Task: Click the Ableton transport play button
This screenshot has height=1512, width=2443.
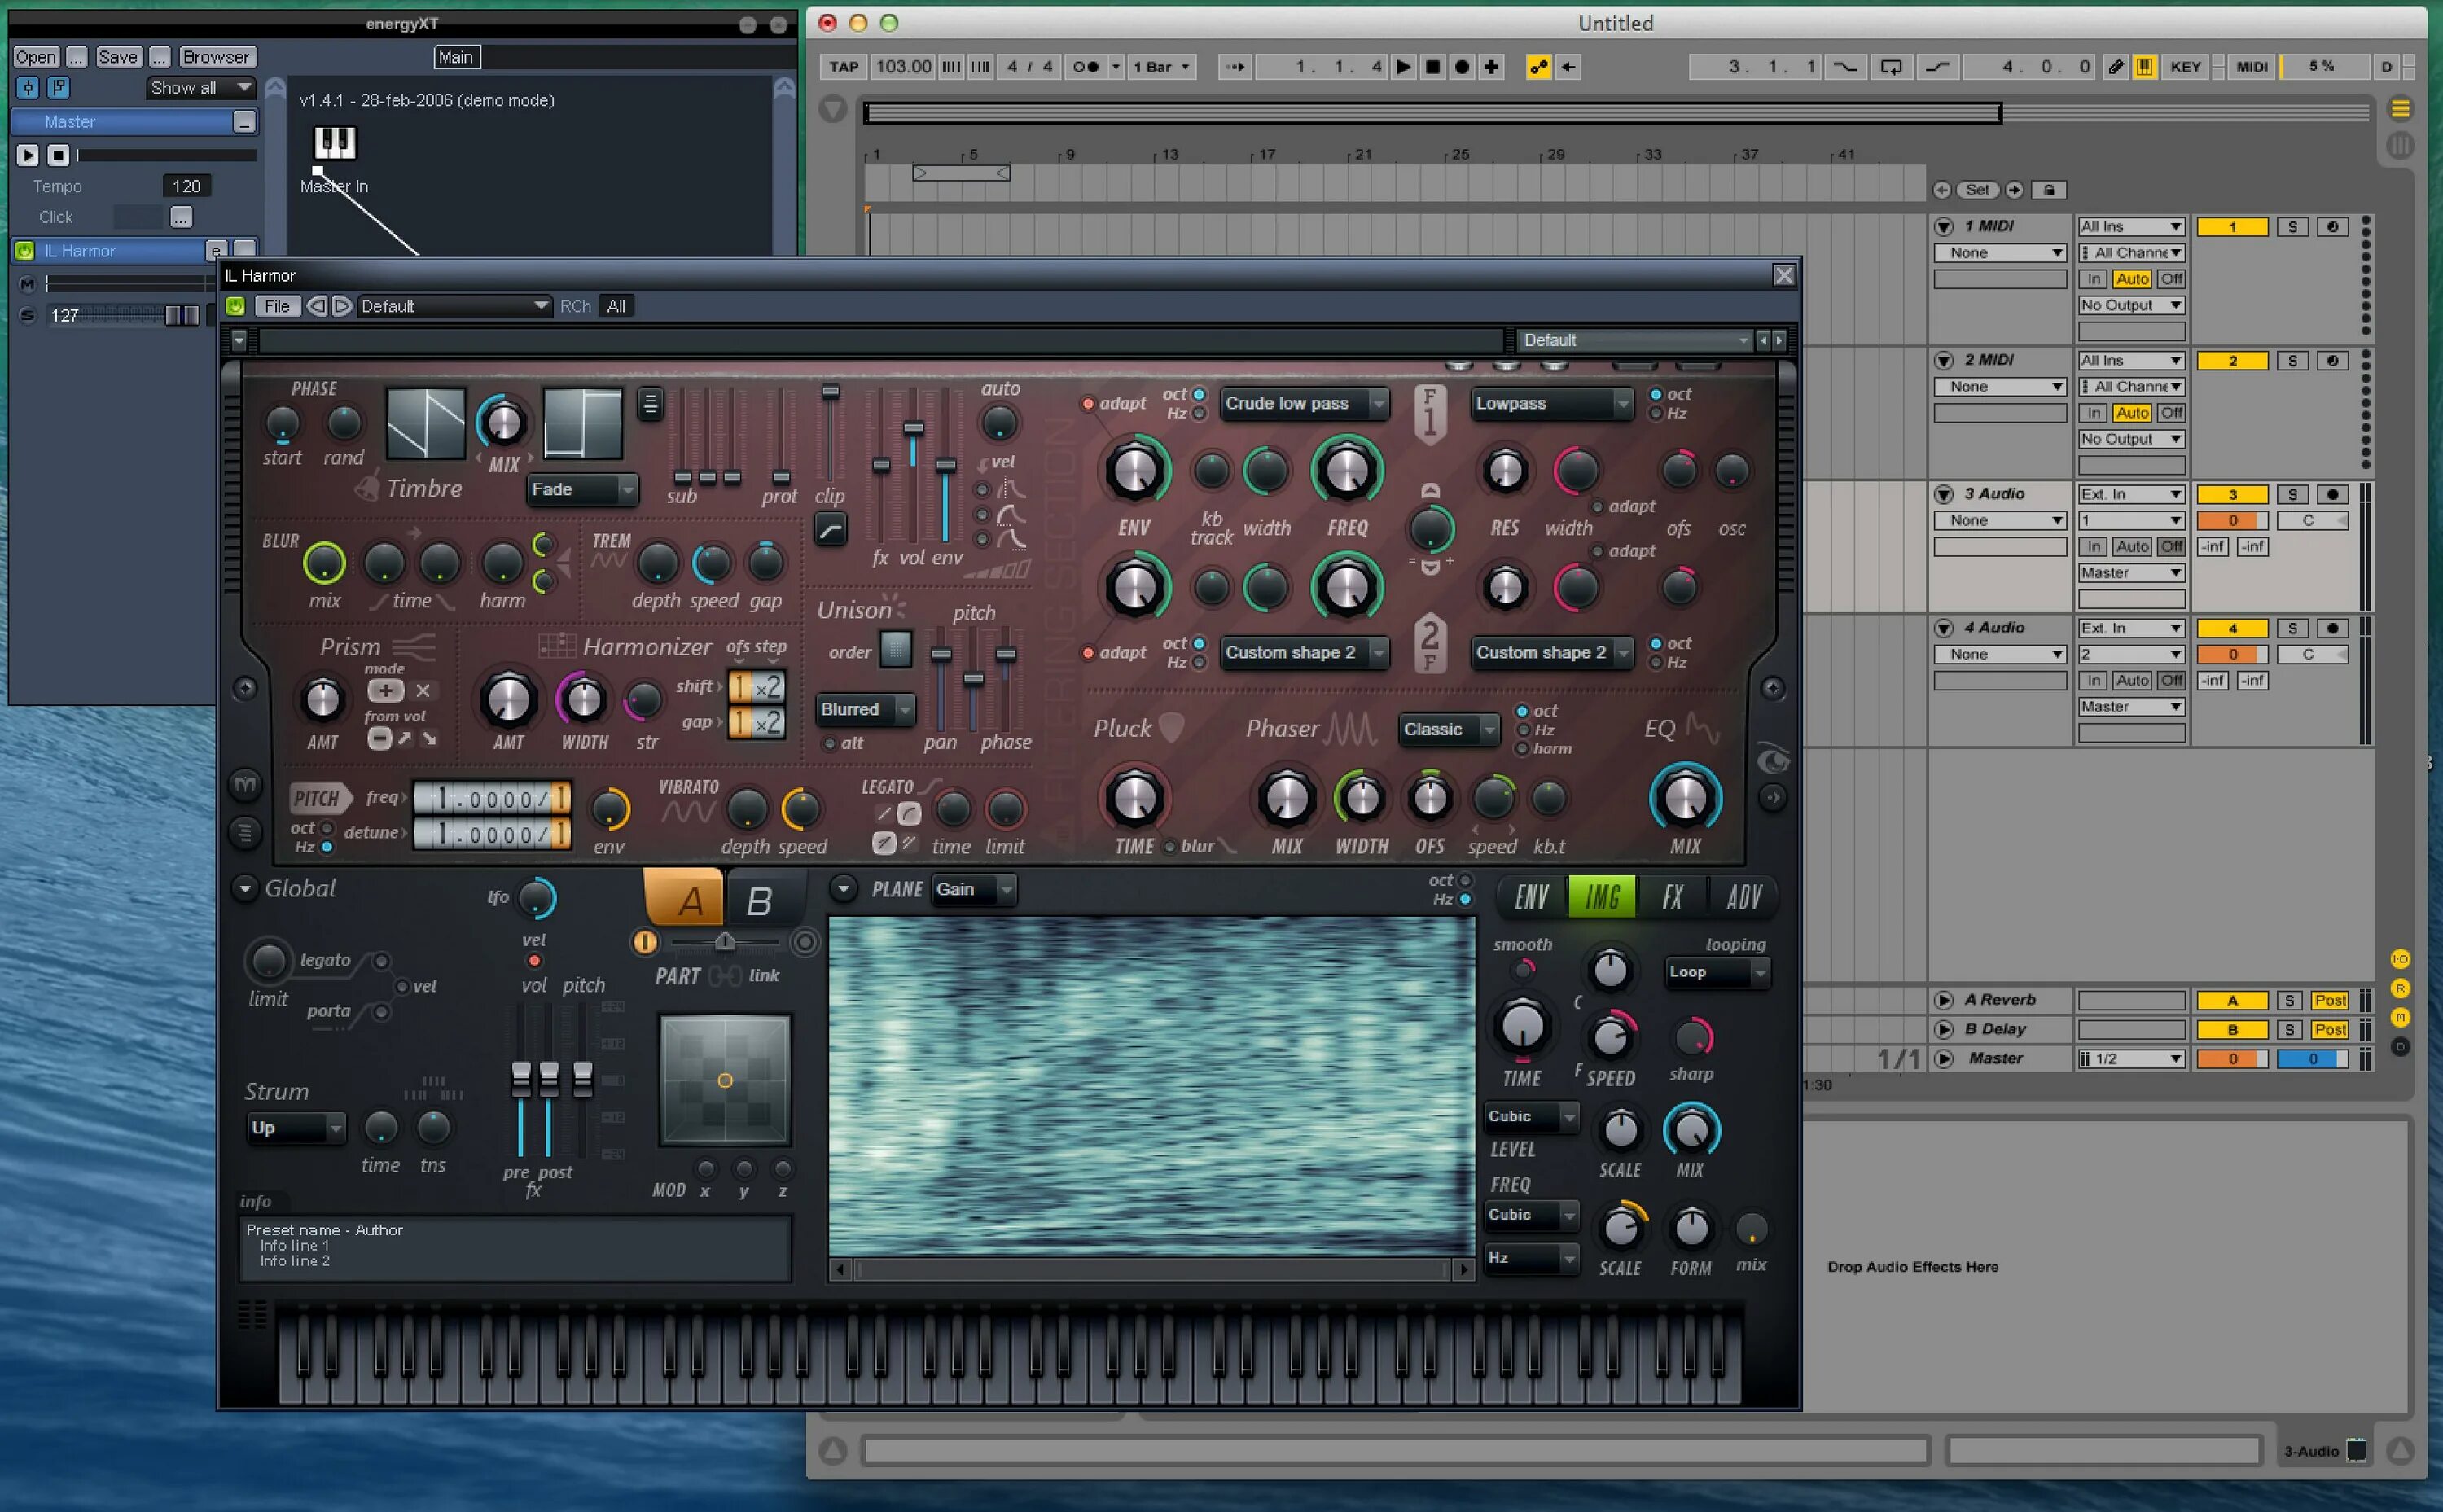Action: (1403, 67)
